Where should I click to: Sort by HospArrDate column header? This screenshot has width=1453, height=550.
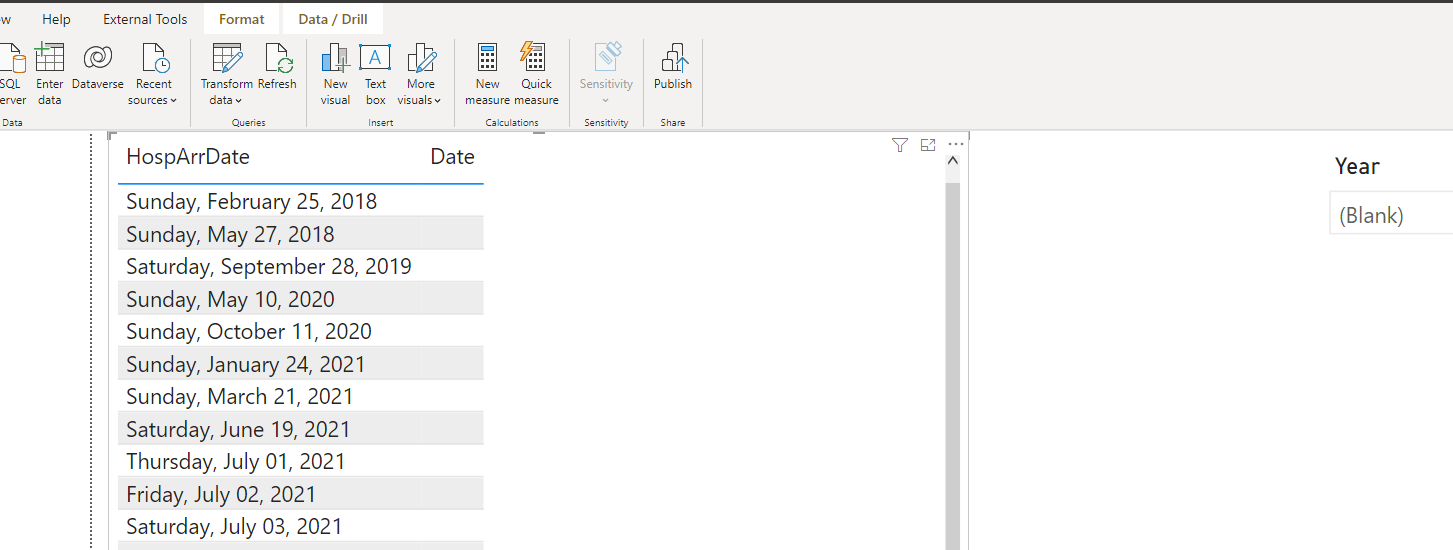point(188,157)
